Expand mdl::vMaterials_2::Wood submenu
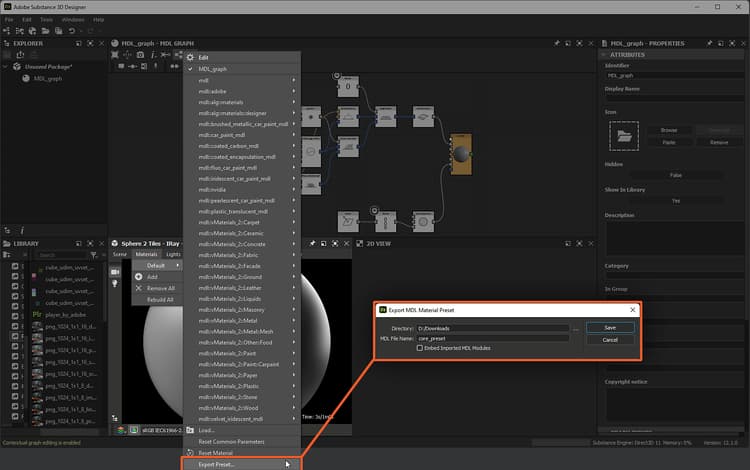 point(242,408)
